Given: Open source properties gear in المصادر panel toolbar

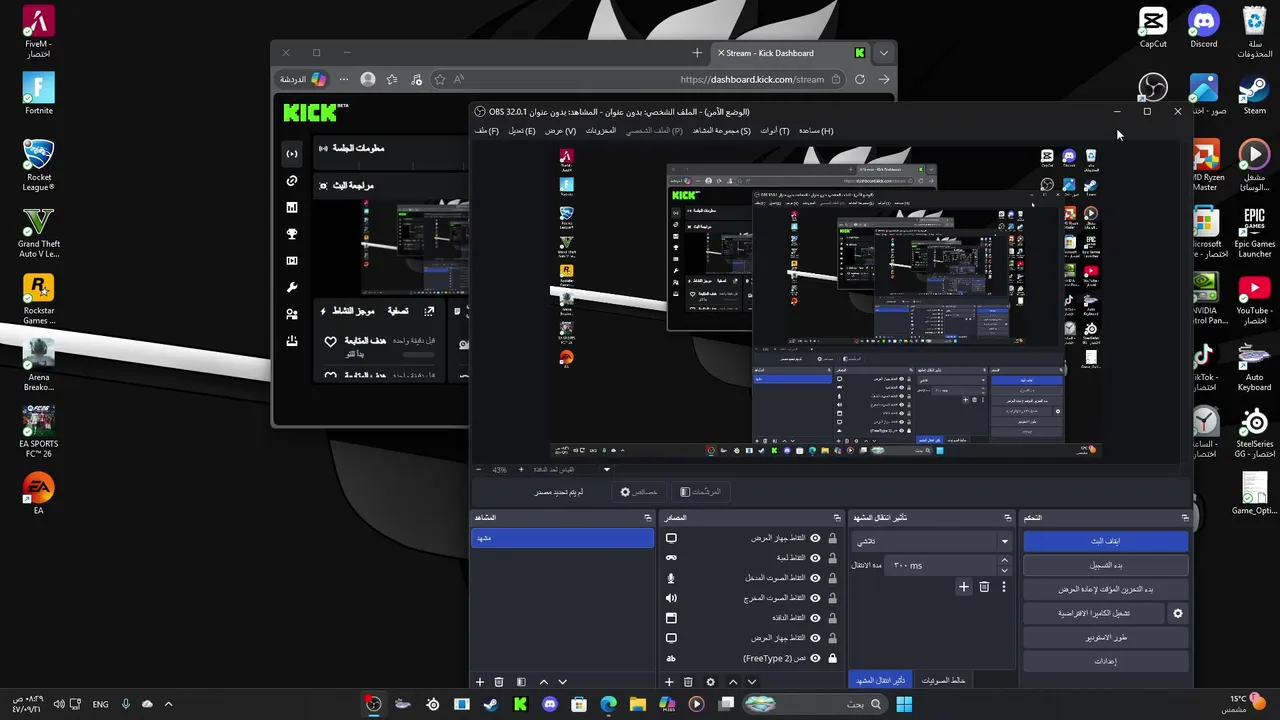Looking at the screenshot, I should (711, 682).
